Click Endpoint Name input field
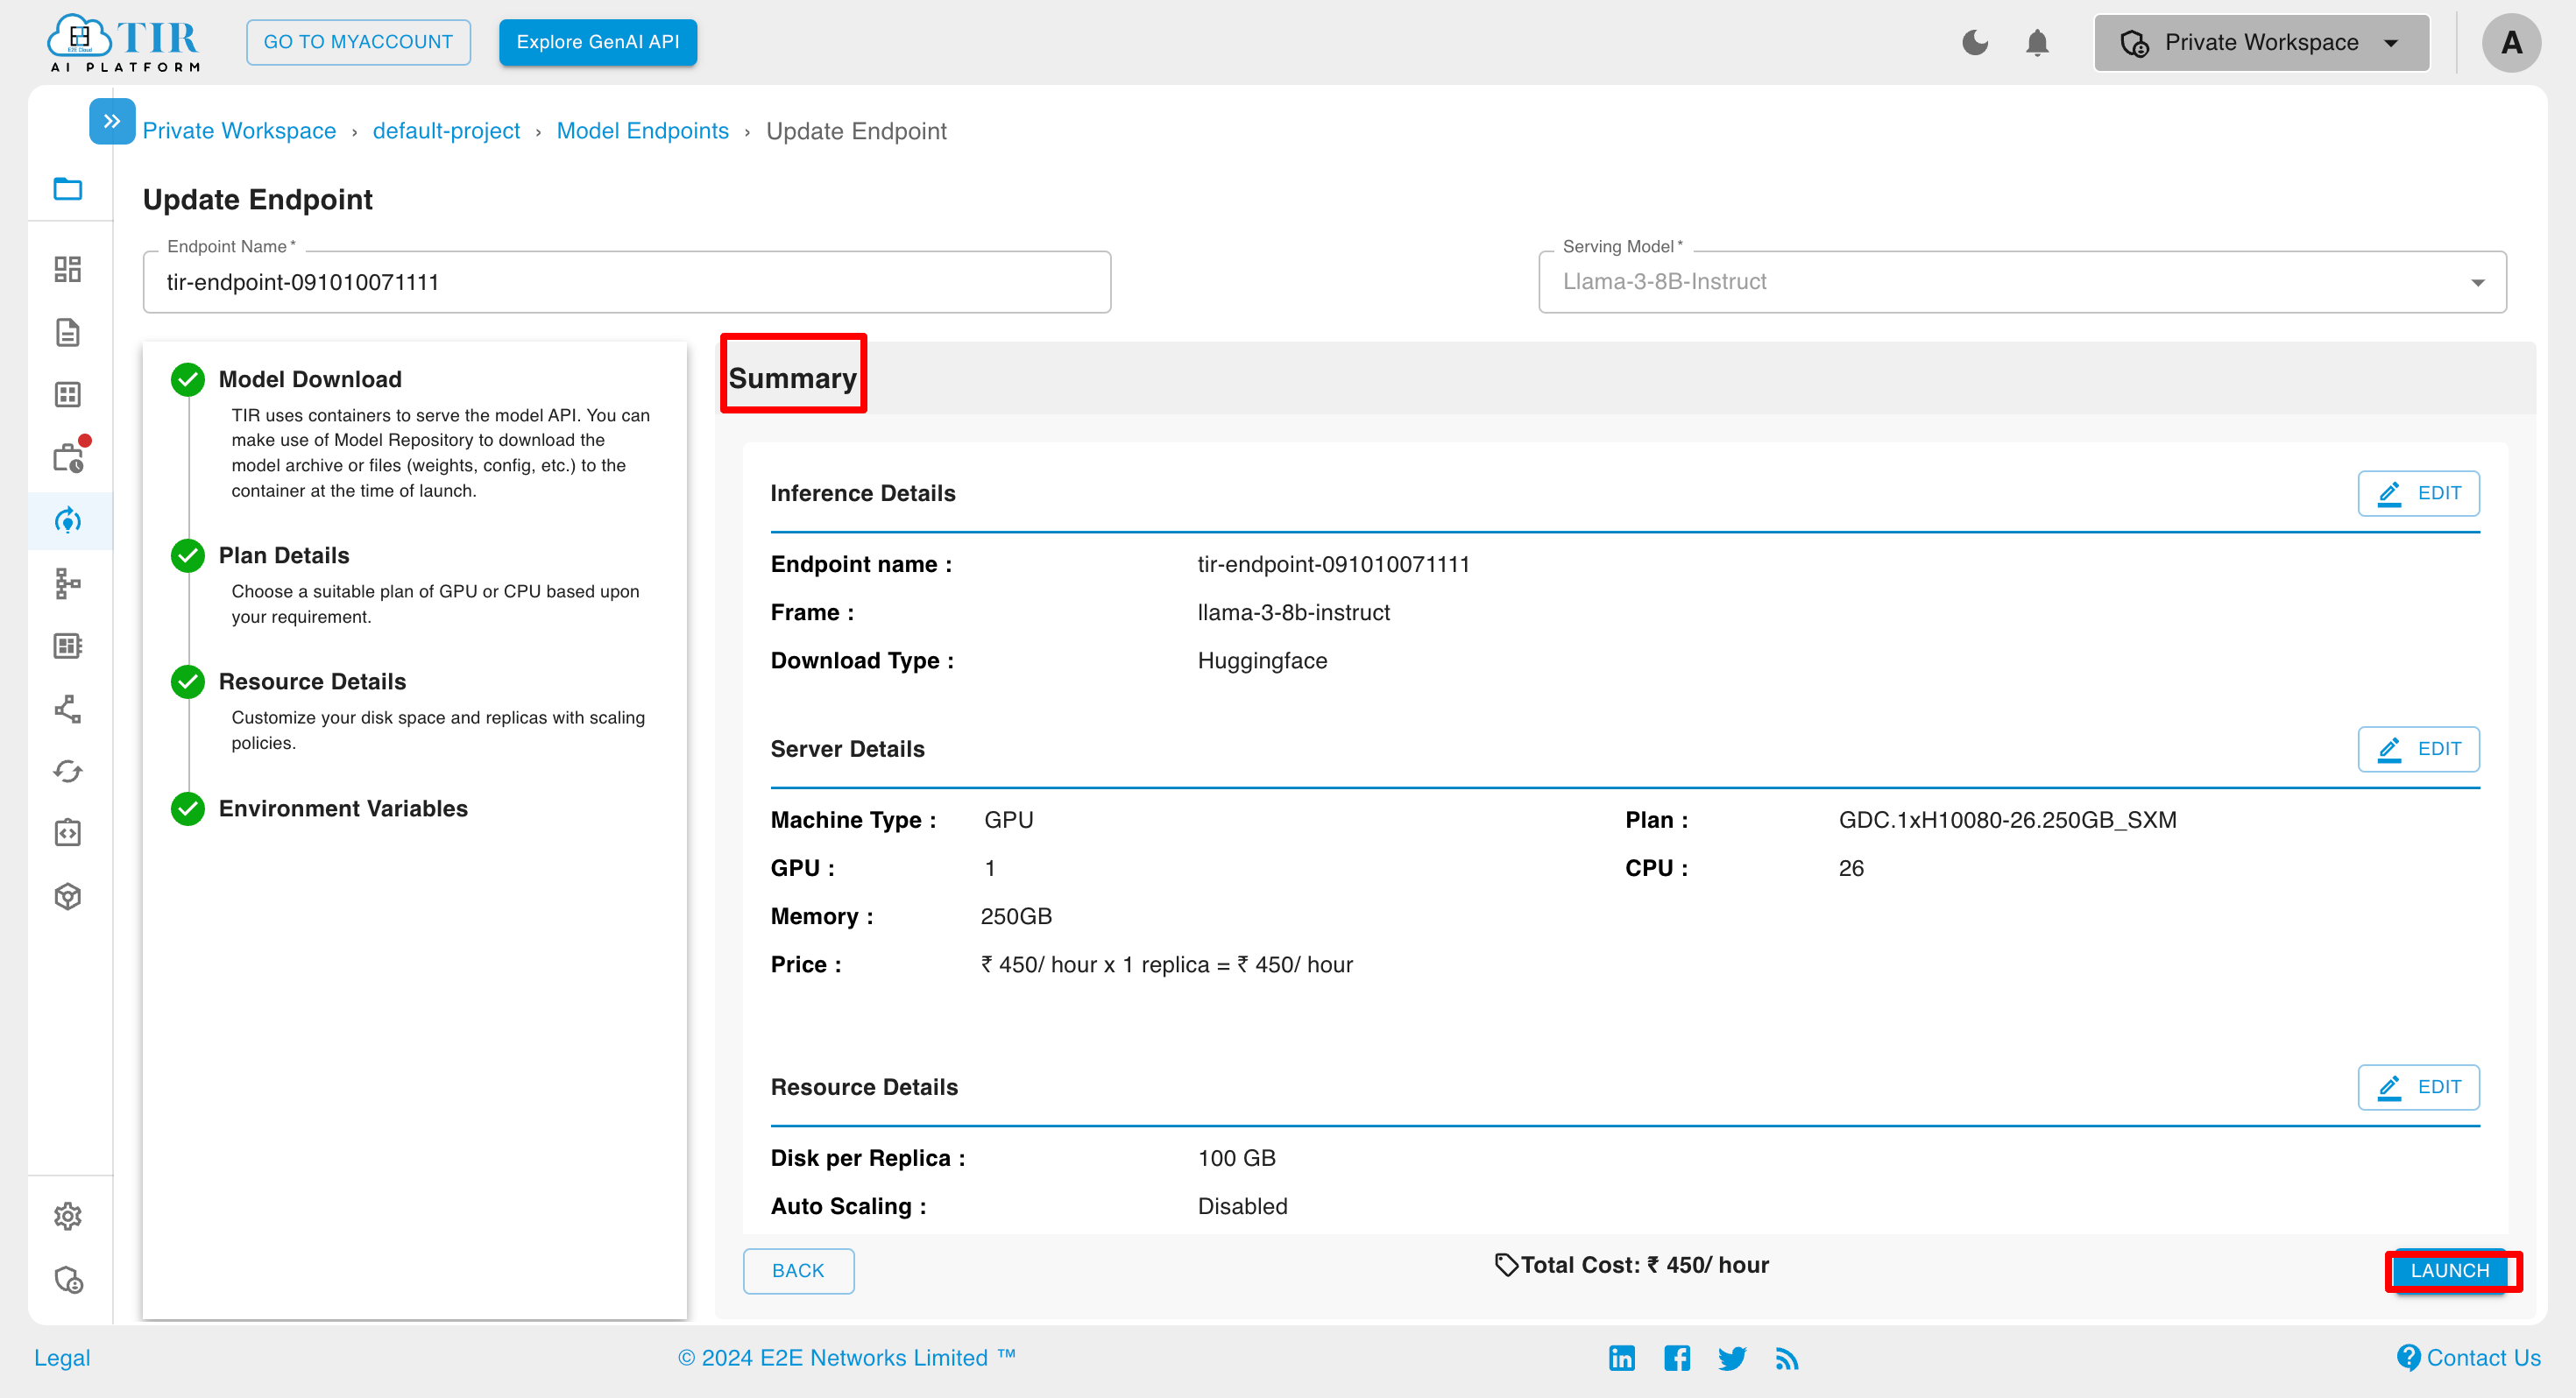This screenshot has width=2576, height=1398. (x=627, y=282)
